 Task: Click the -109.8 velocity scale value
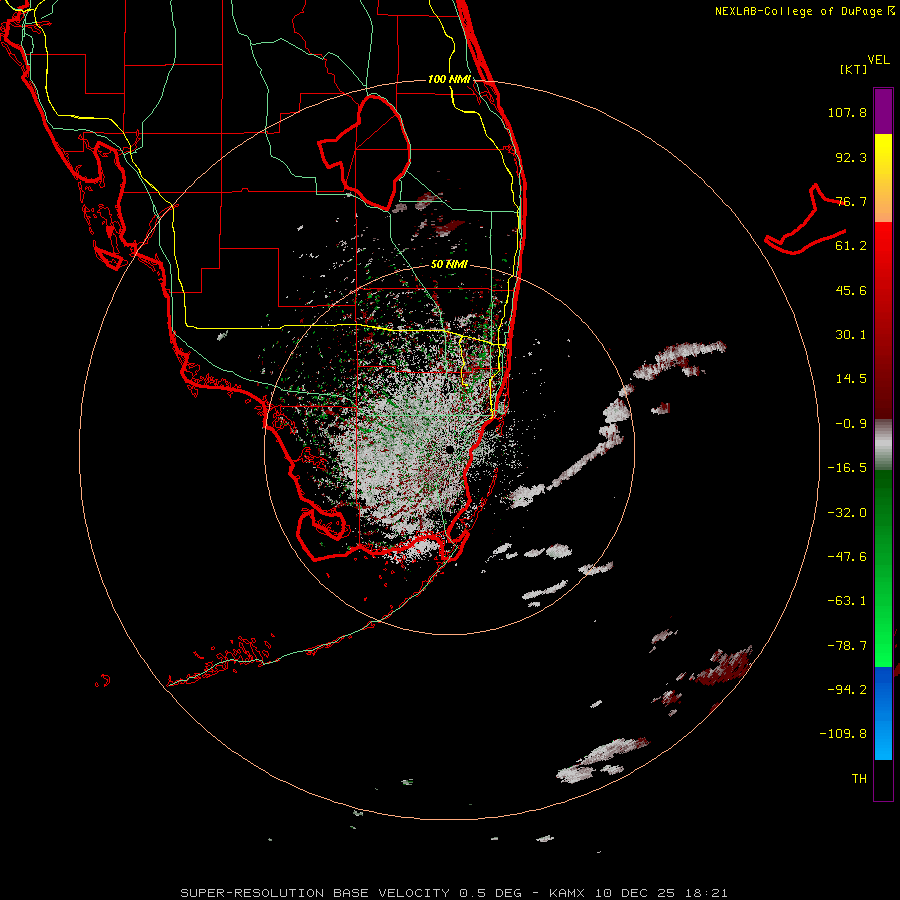pyautogui.click(x=843, y=734)
